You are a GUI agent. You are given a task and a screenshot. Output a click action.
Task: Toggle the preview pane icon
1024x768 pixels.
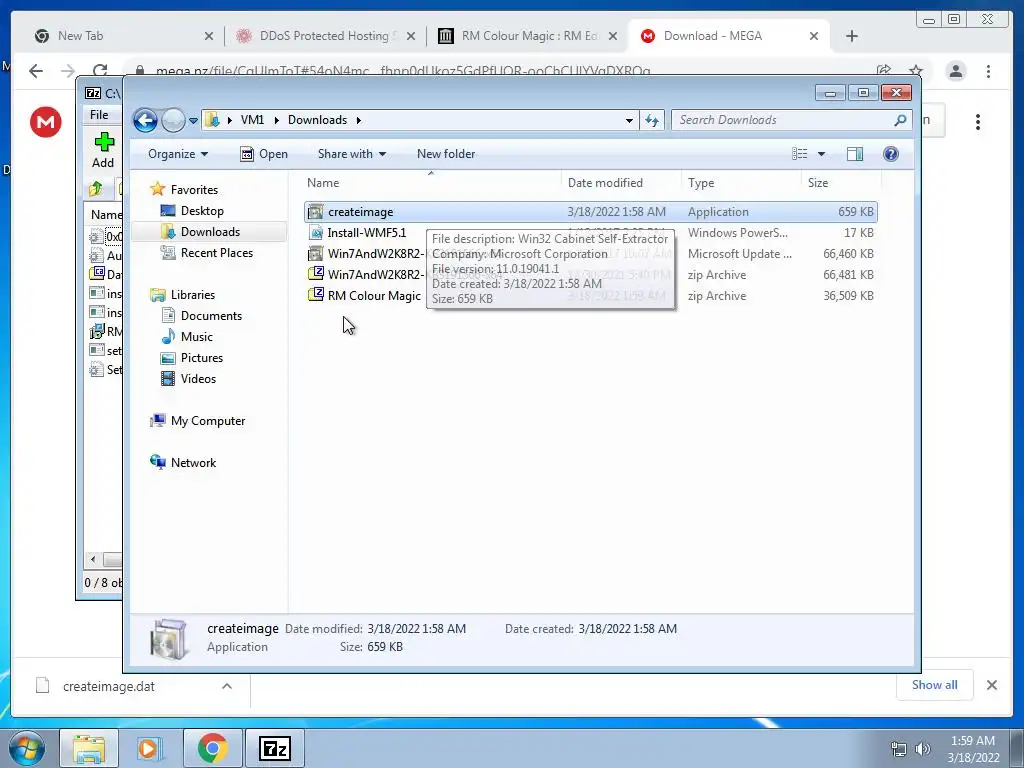coord(855,154)
